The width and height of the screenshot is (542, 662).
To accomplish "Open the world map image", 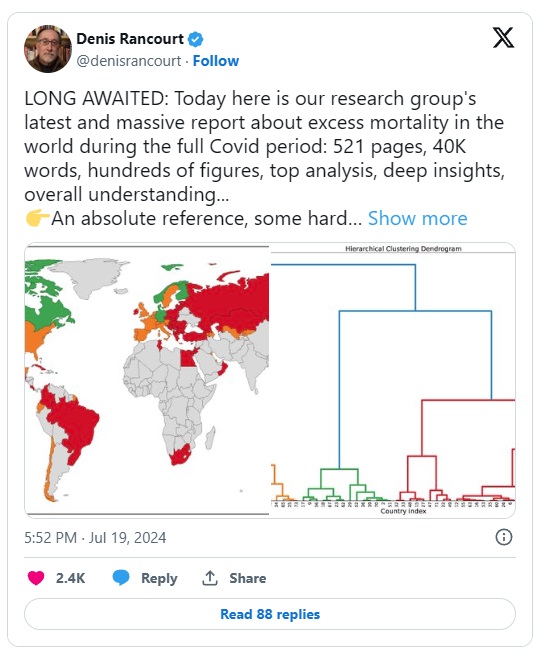I will coord(147,380).
